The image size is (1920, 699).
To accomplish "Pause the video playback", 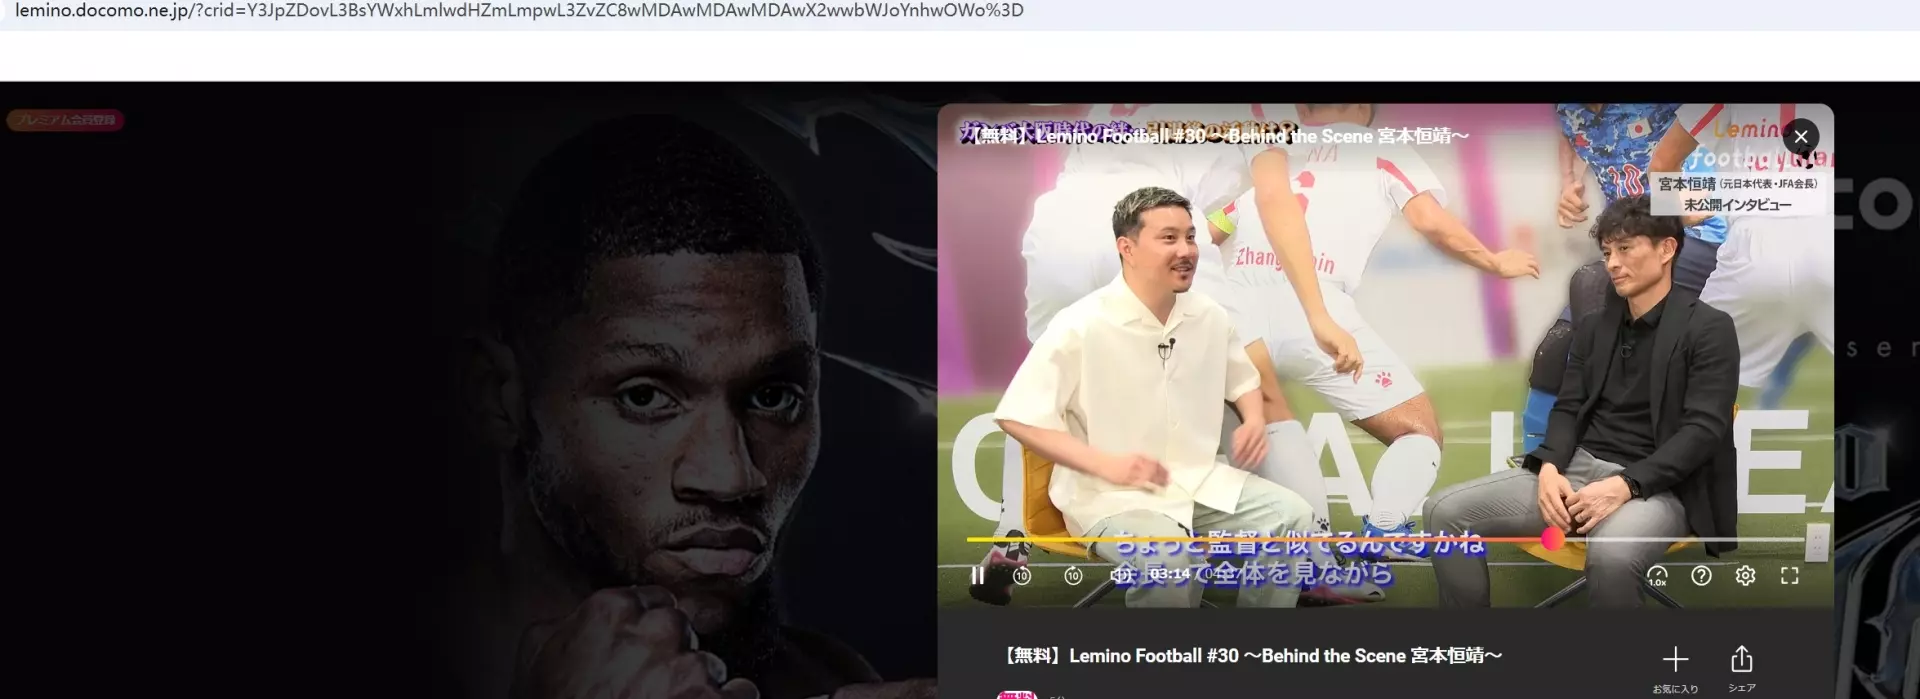I will 977,576.
